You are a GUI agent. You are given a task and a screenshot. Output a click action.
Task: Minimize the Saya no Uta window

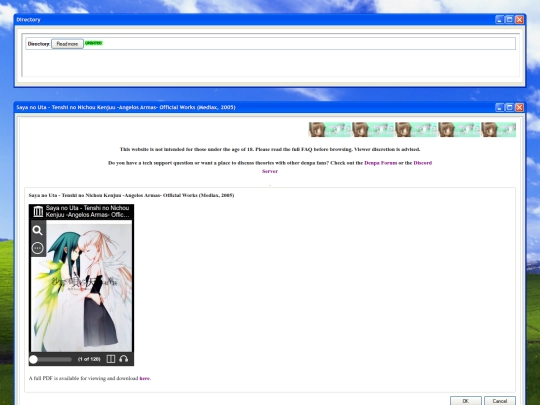[499, 107]
